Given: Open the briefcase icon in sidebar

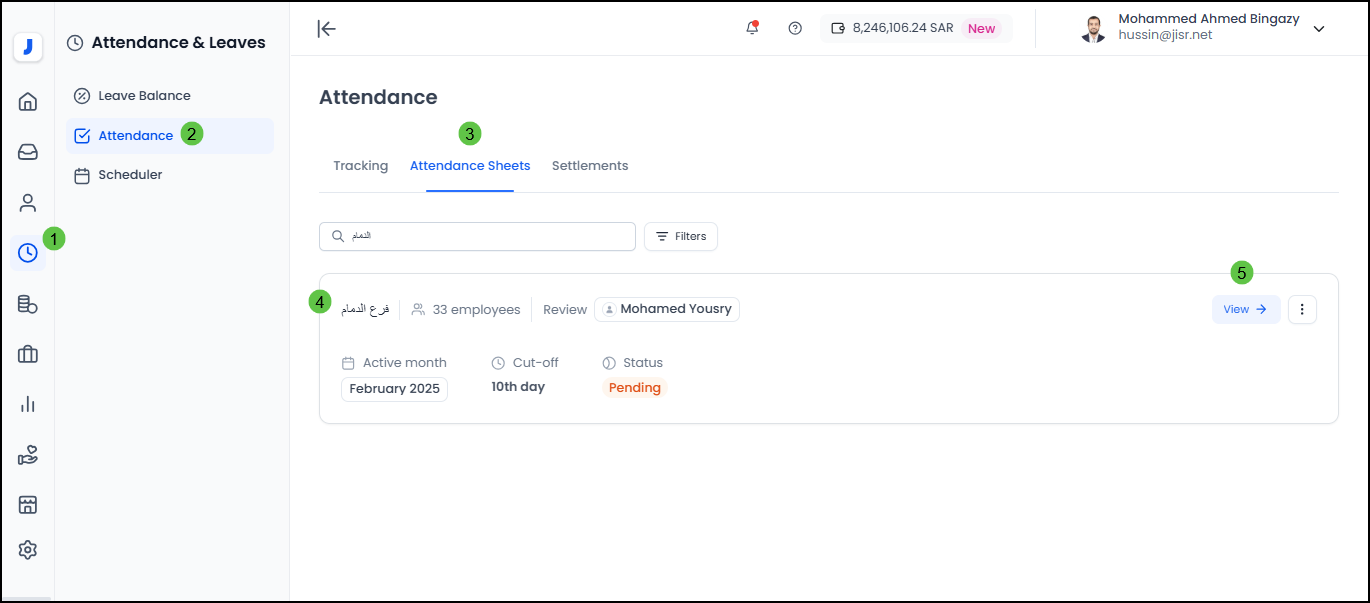Looking at the screenshot, I should [x=28, y=354].
